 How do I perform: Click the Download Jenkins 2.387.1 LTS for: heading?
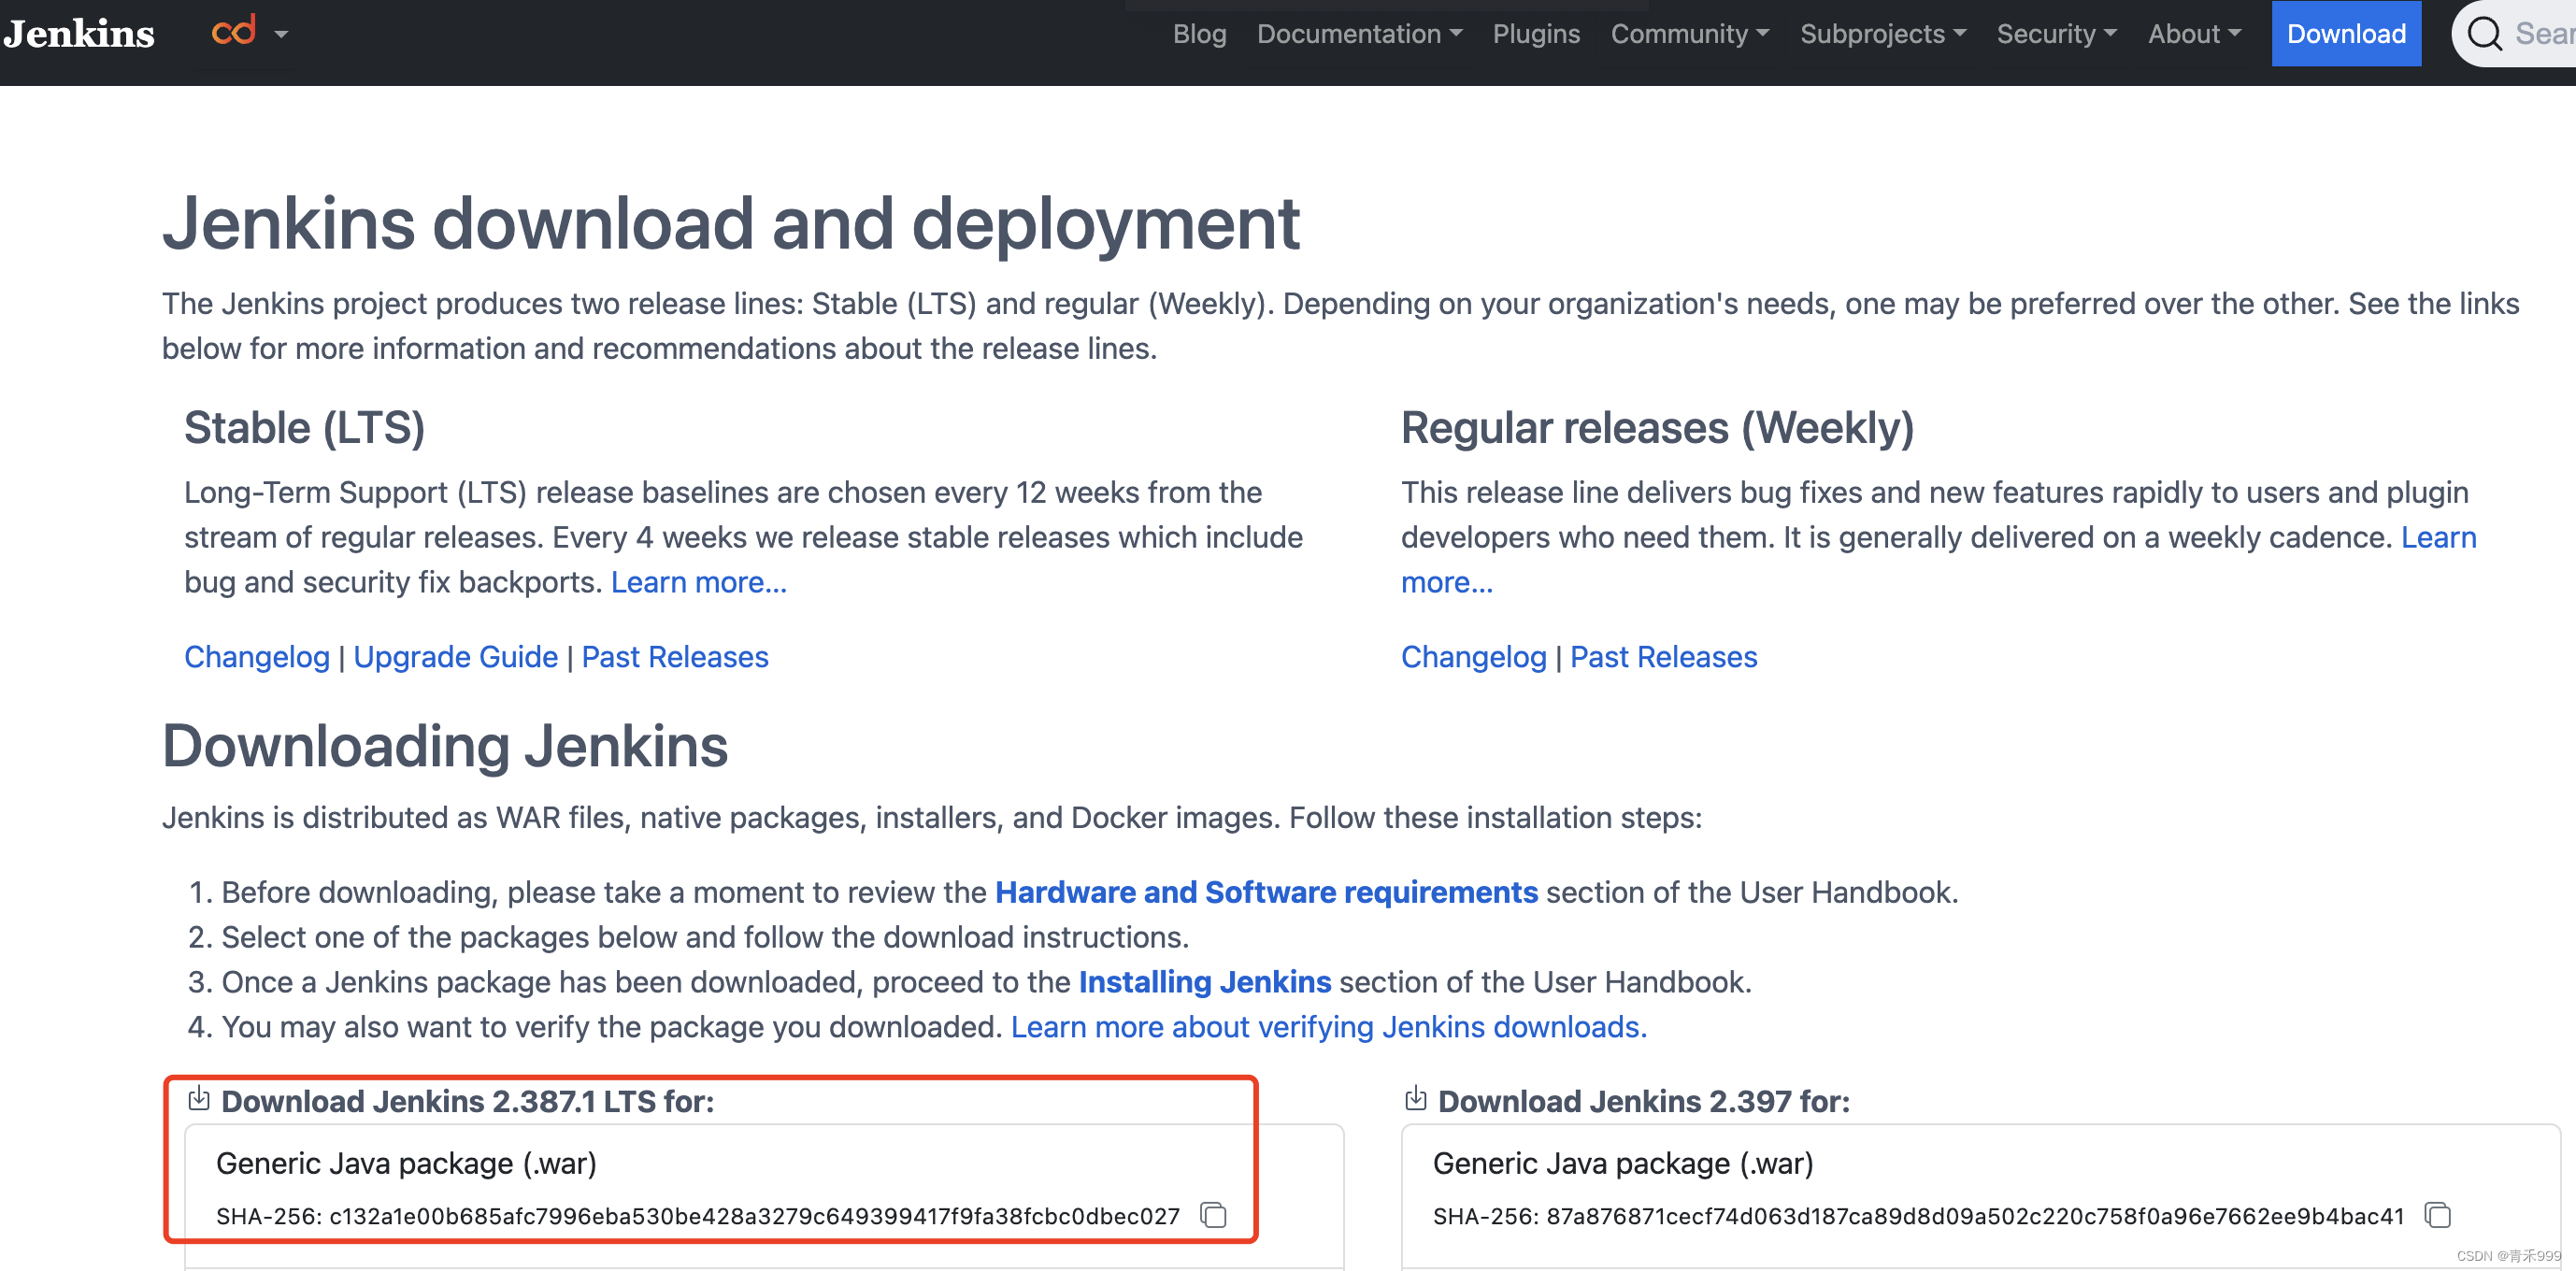pyautogui.click(x=468, y=1102)
